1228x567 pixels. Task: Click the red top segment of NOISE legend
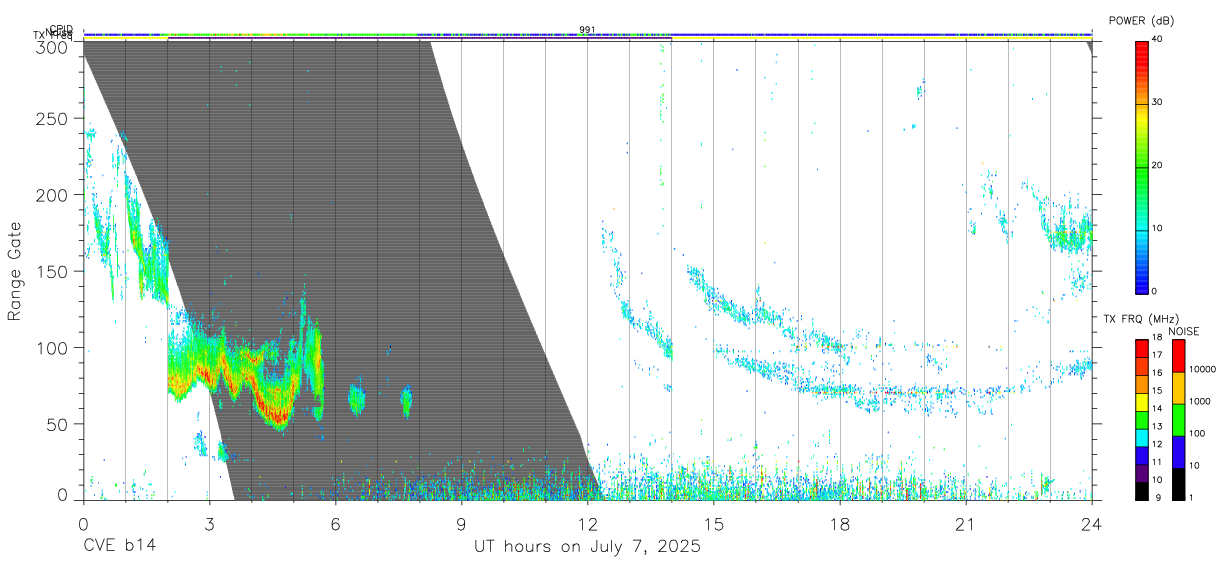click(x=1177, y=355)
